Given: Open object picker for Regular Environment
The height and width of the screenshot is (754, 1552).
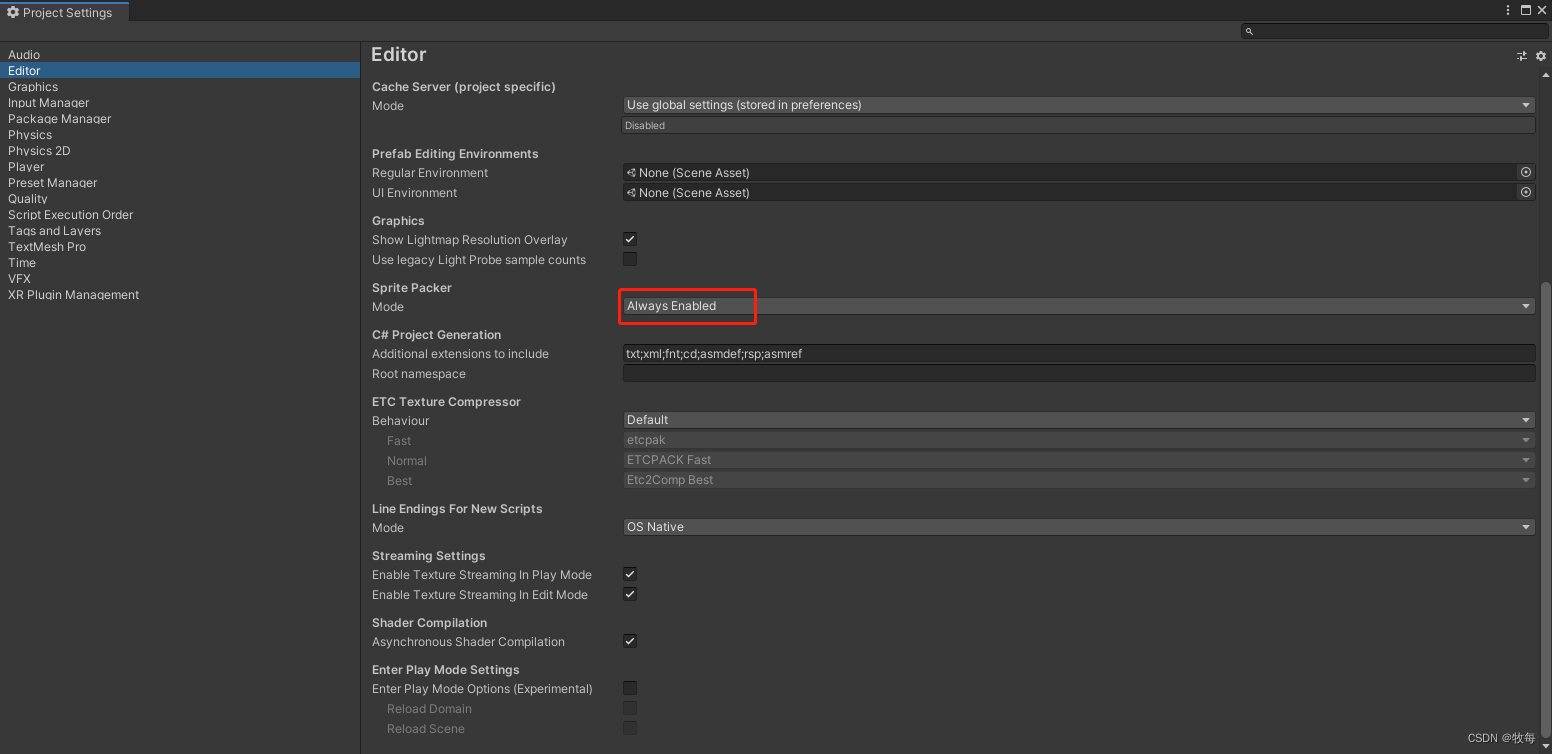Looking at the screenshot, I should [1526, 172].
